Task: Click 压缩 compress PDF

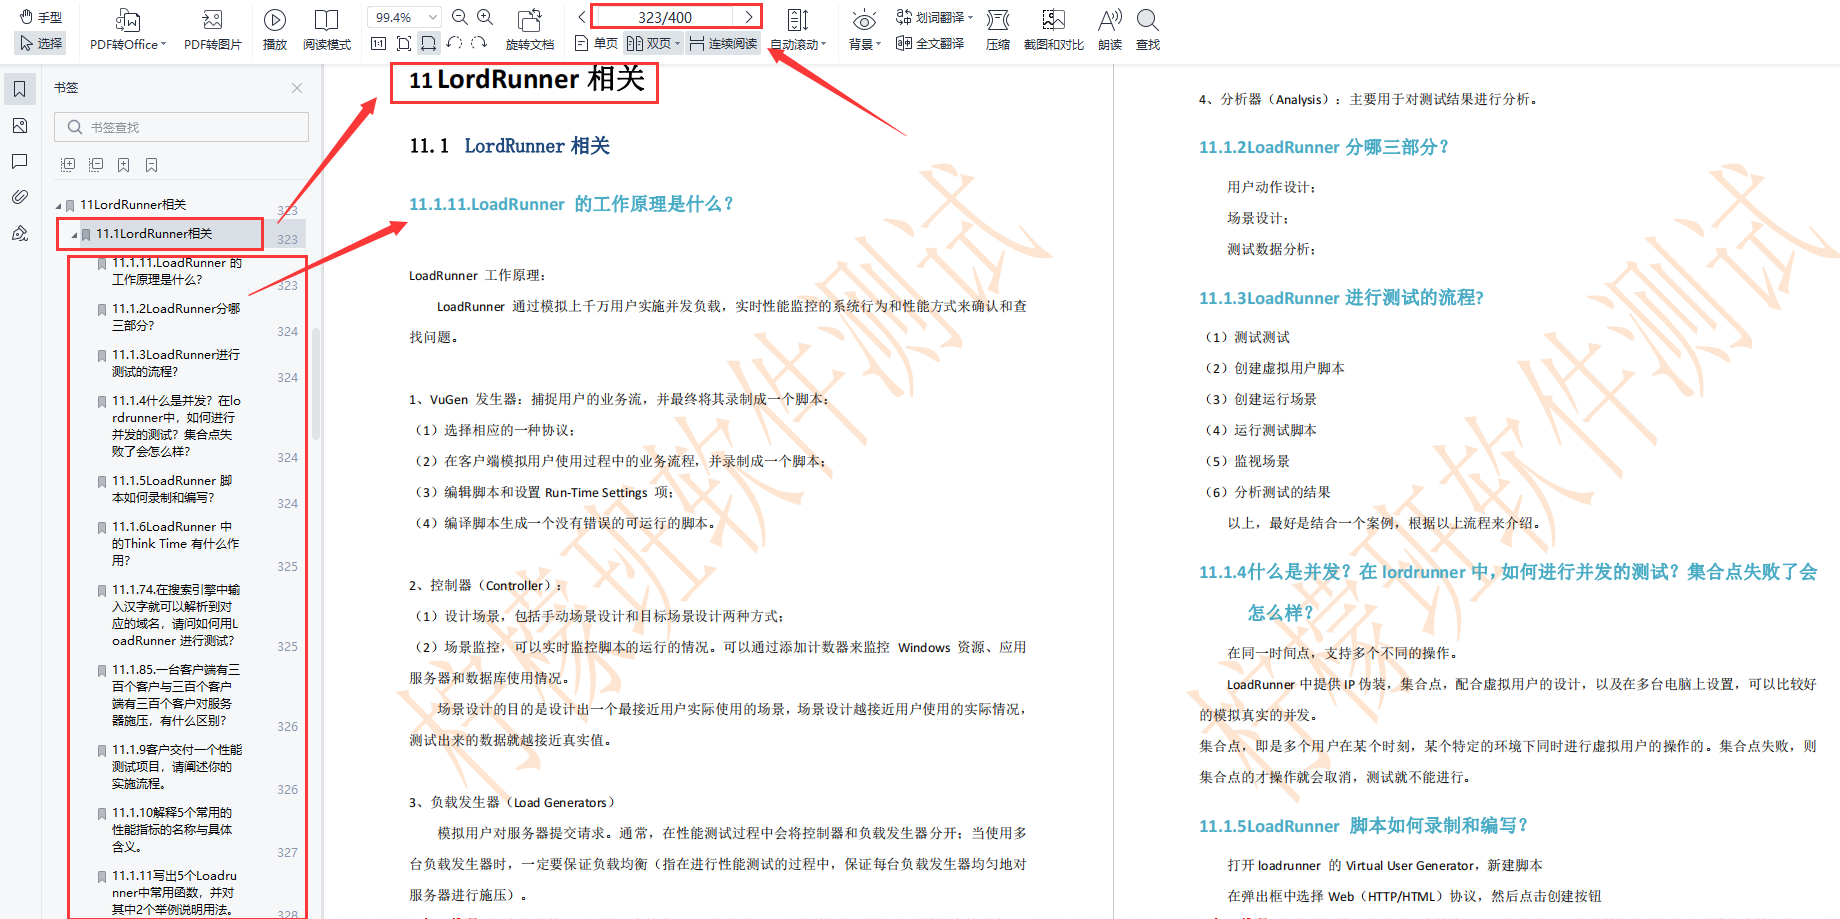Action: [x=997, y=30]
